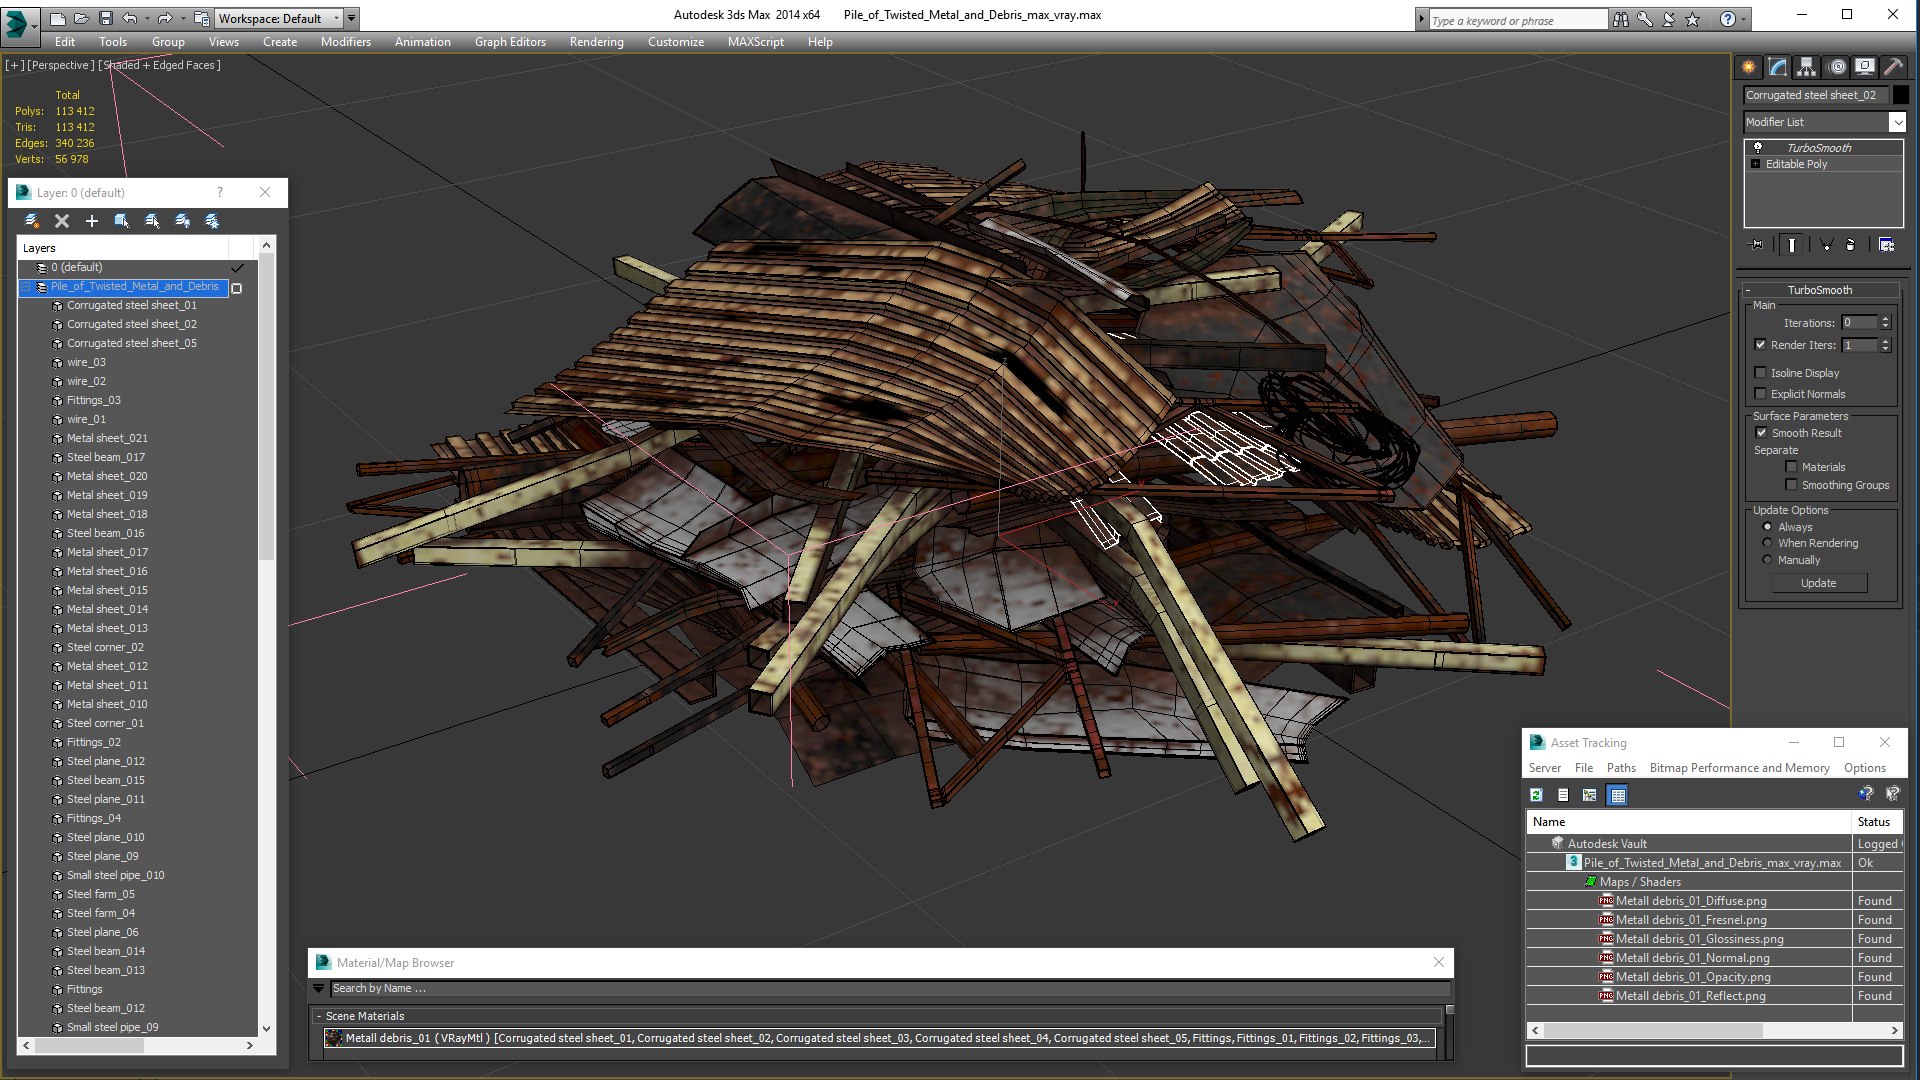Viewport: 1920px width, 1080px height.
Task: Click the Pin Stack icon below modifier stack
Action: 1757,245
